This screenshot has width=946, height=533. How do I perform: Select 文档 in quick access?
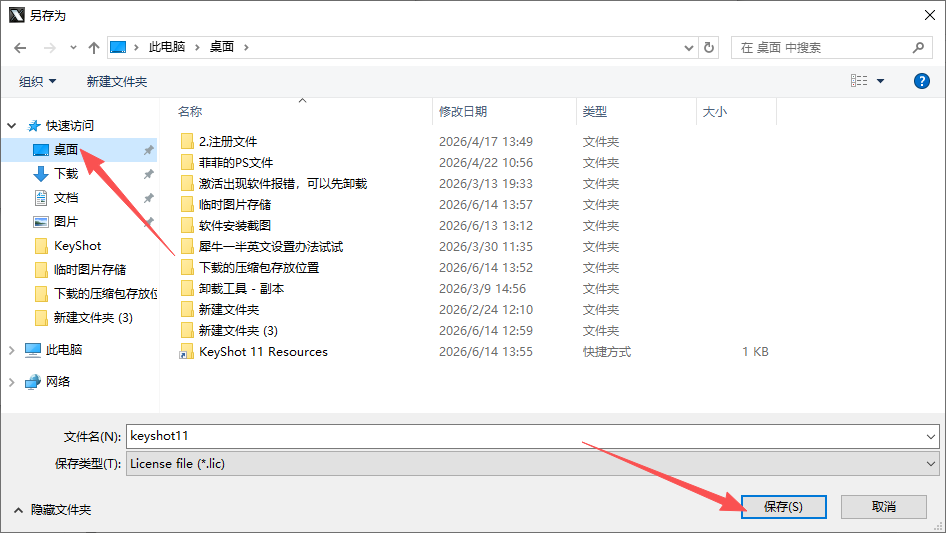pyautogui.click(x=66, y=197)
